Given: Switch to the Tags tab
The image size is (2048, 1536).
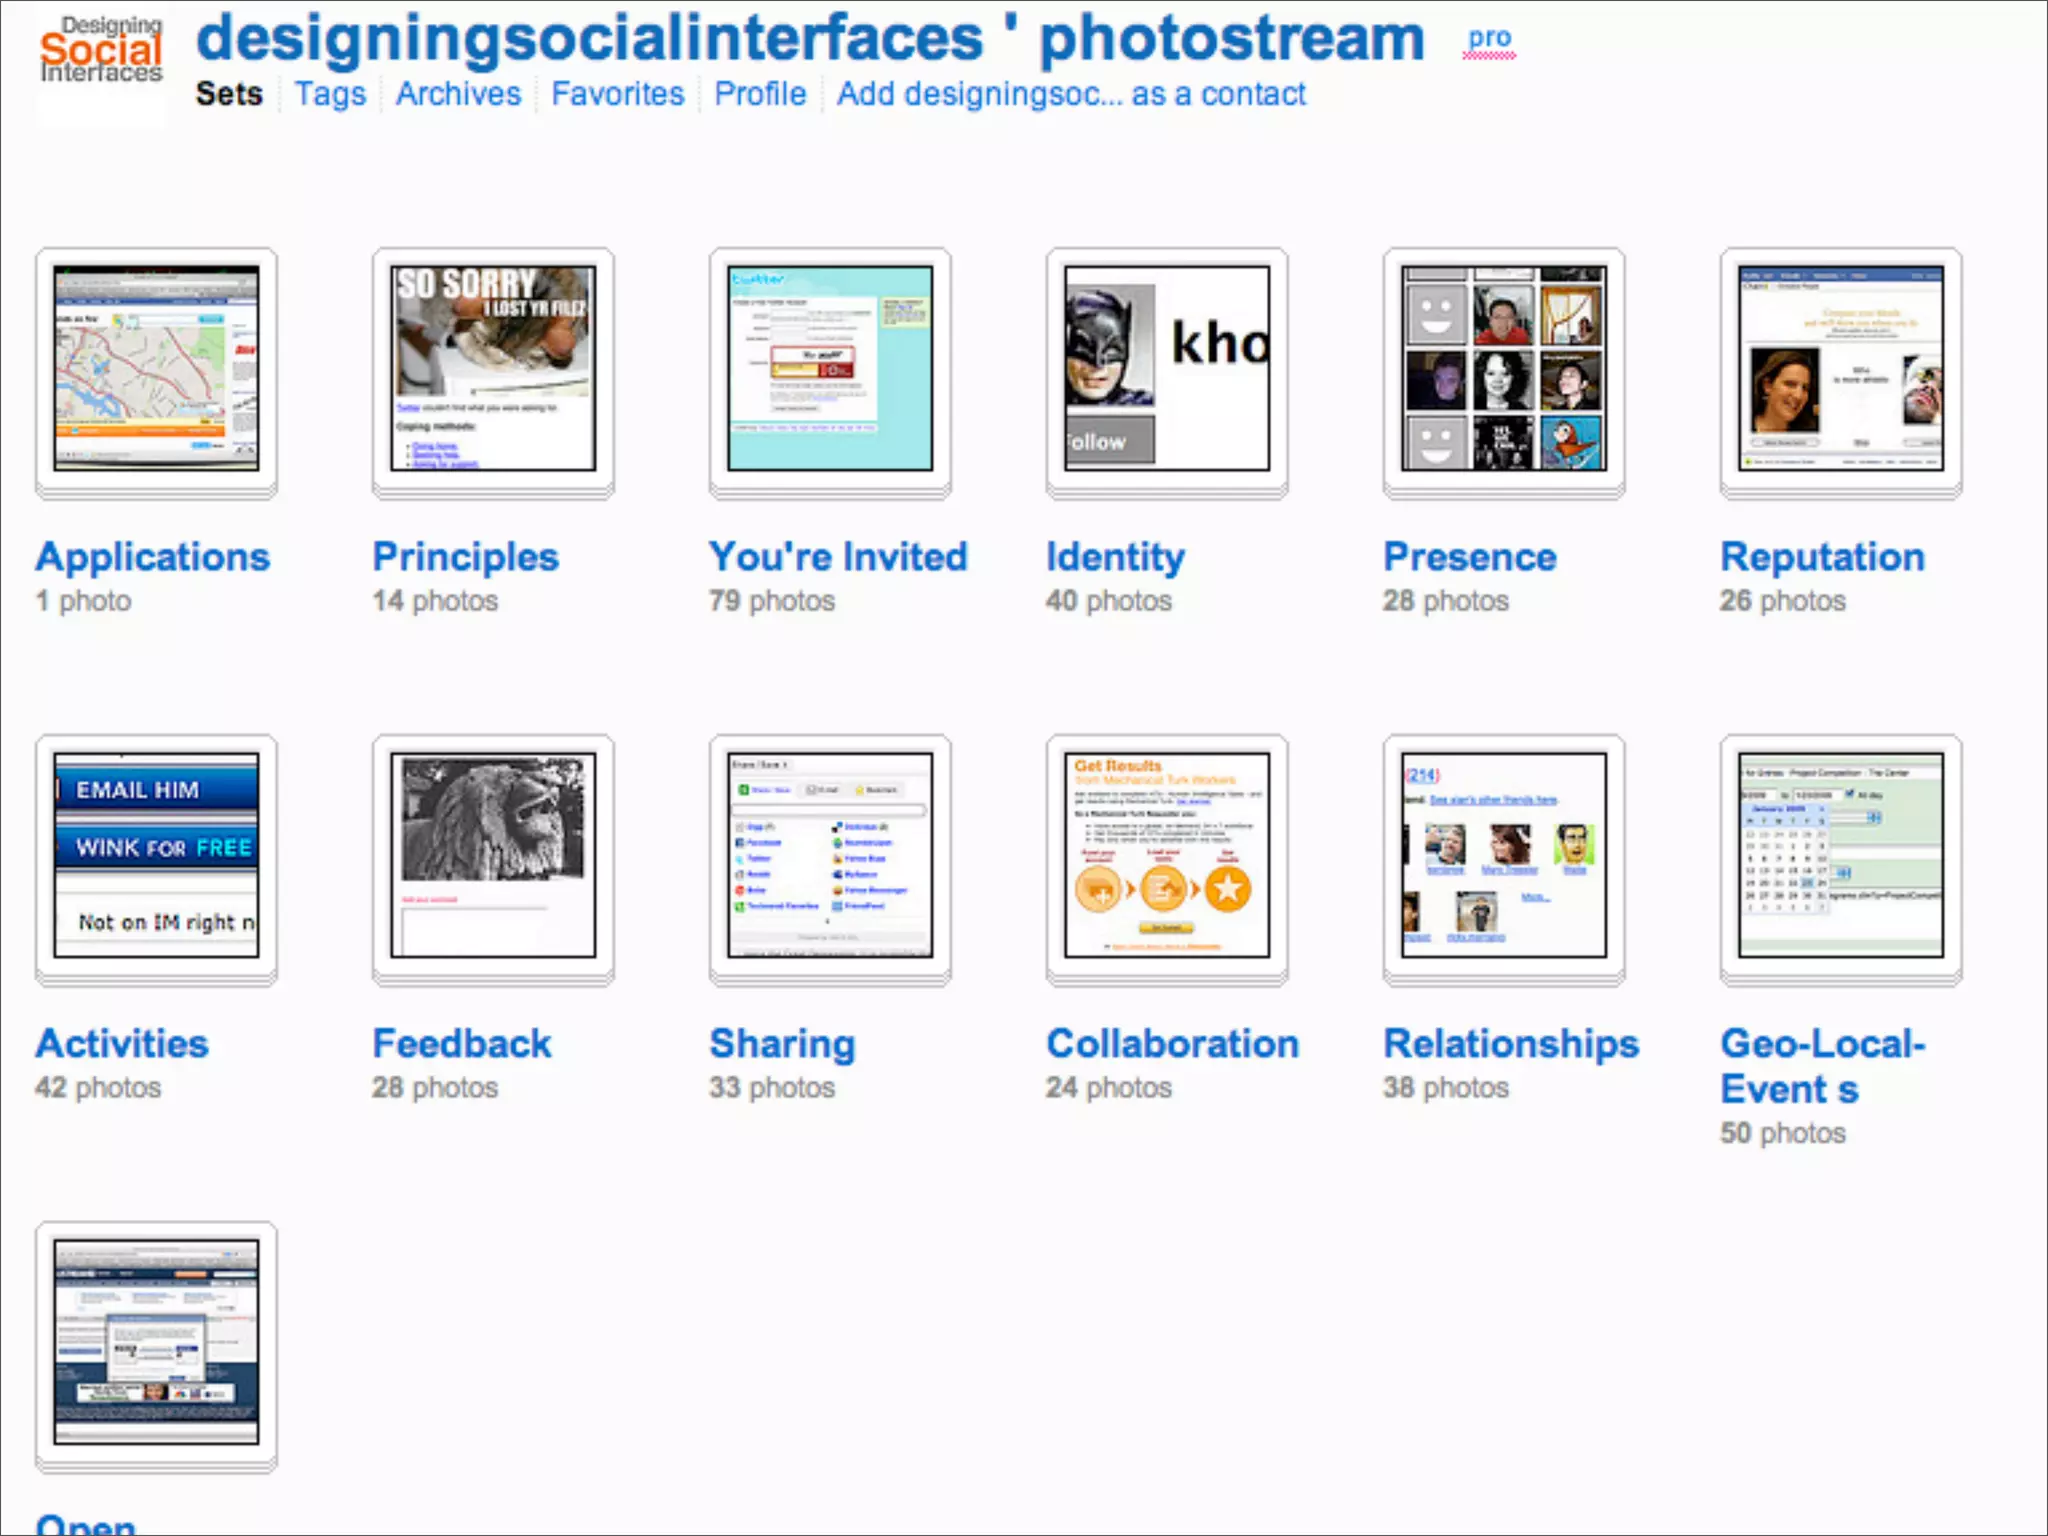Looking at the screenshot, I should tap(330, 94).
